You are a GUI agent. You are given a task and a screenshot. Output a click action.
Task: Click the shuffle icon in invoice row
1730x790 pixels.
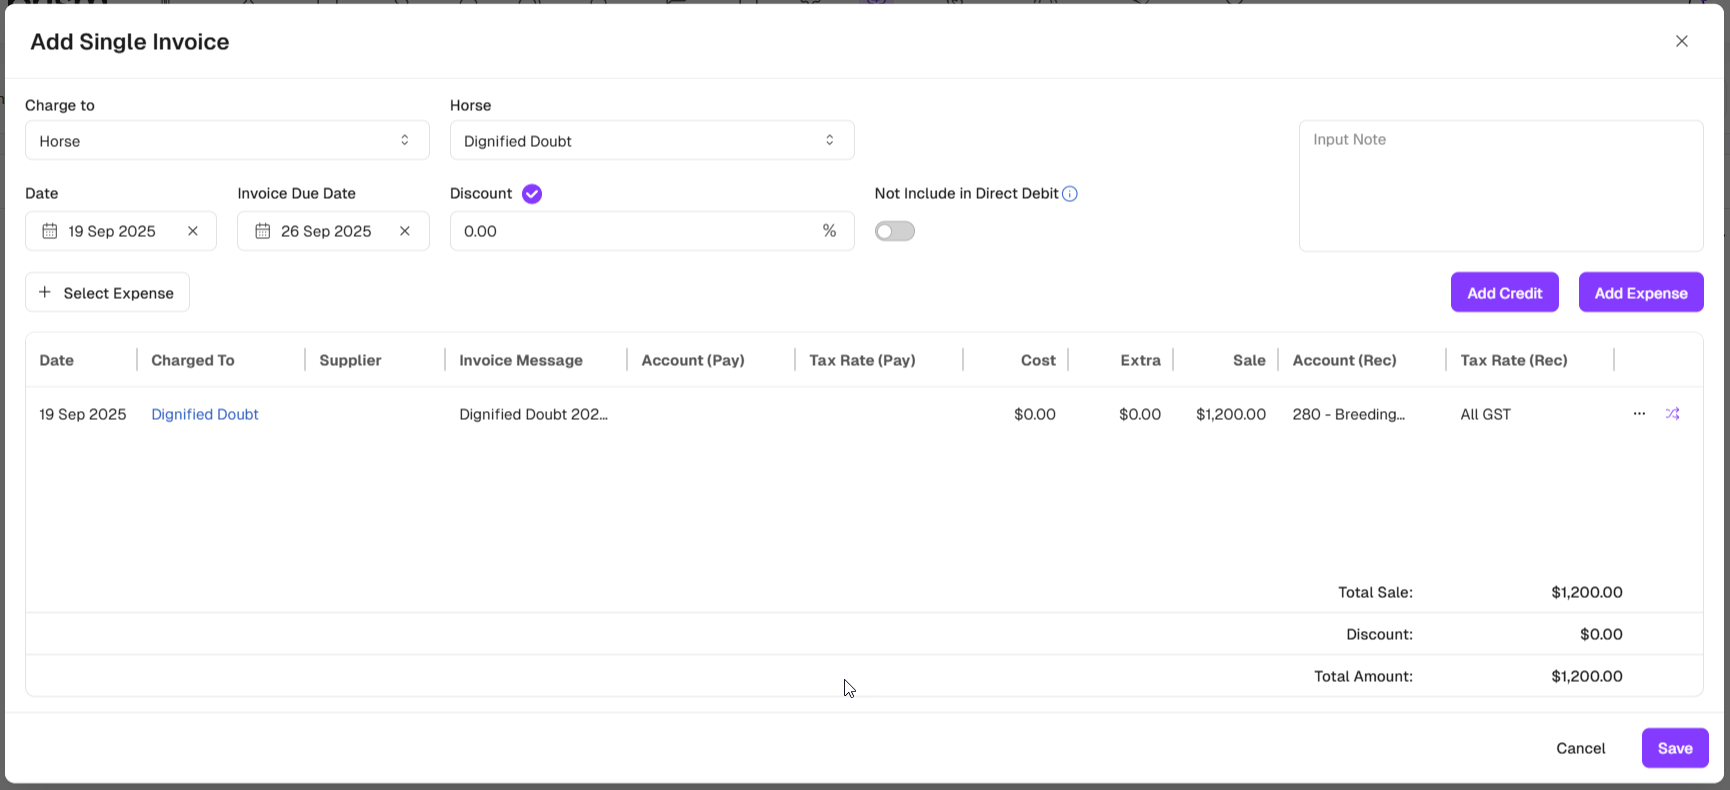pos(1672,414)
